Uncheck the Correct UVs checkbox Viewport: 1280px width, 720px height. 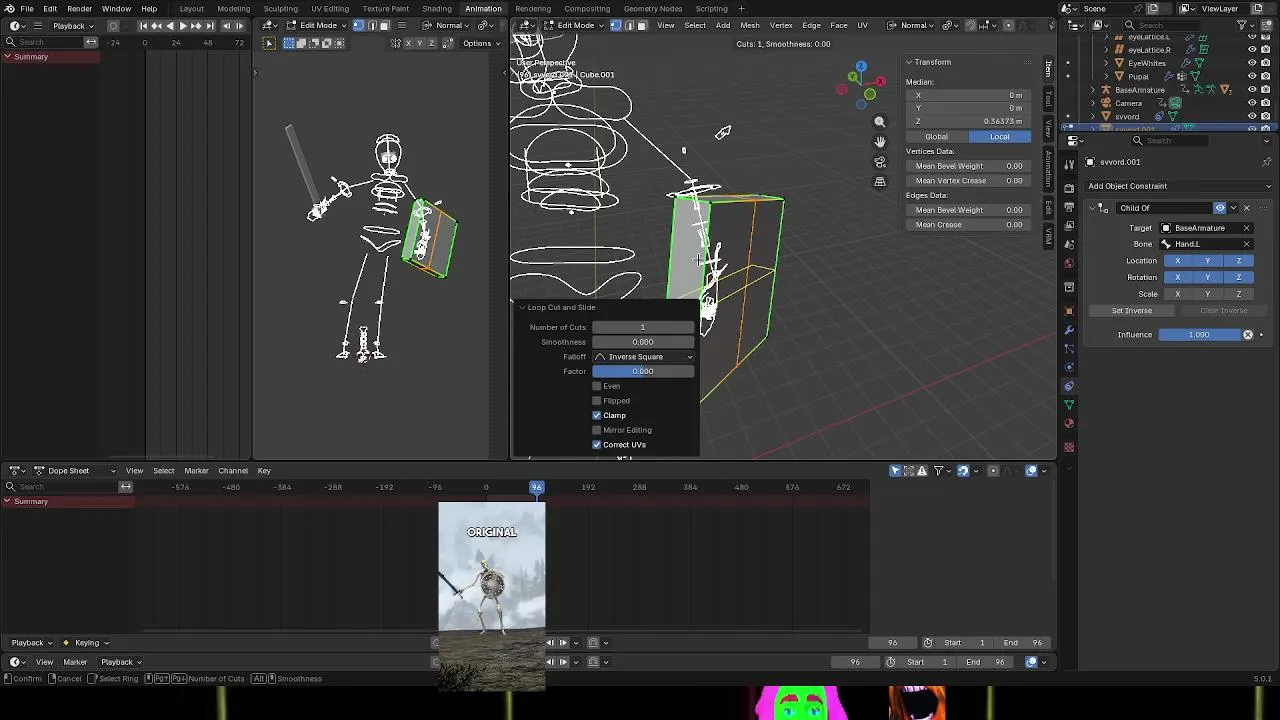coord(597,445)
